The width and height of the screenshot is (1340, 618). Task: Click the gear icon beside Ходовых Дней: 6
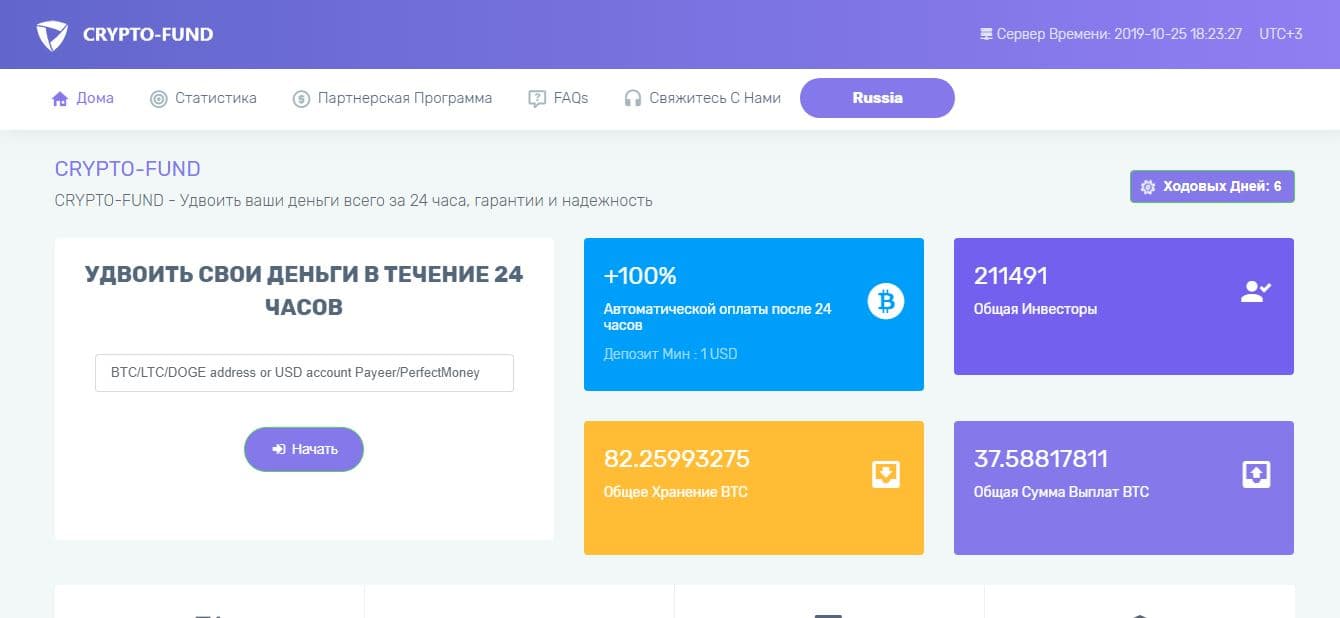tap(1146, 186)
